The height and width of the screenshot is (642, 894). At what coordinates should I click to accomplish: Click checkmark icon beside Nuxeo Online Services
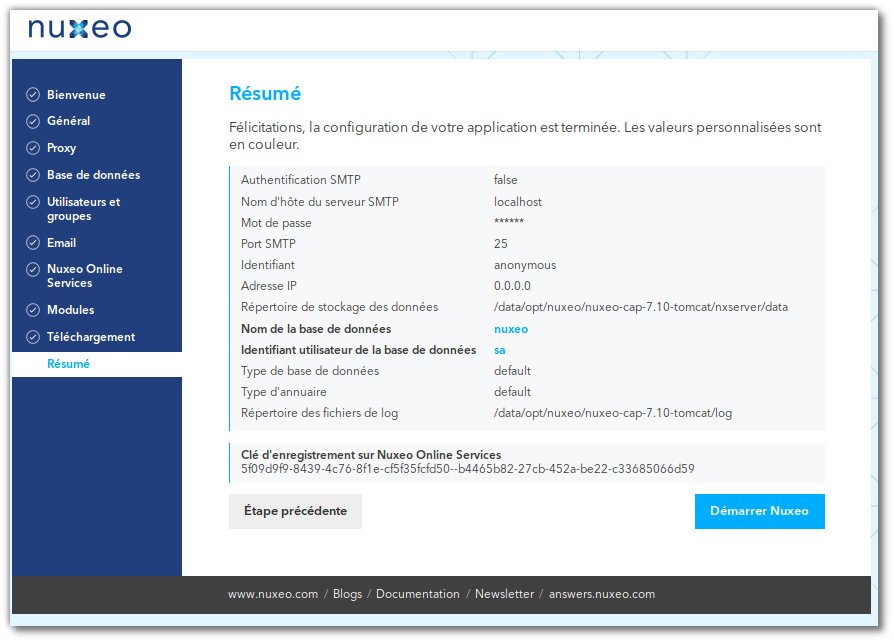33,269
